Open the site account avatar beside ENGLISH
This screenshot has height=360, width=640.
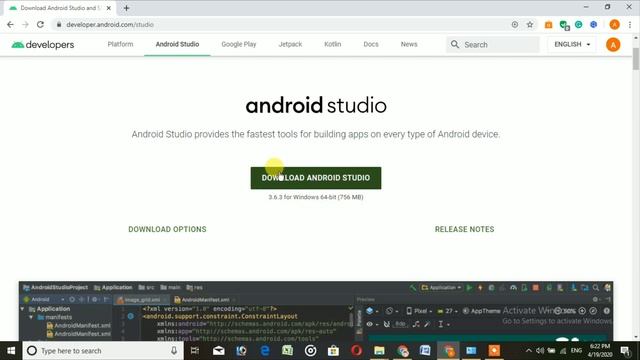point(613,44)
